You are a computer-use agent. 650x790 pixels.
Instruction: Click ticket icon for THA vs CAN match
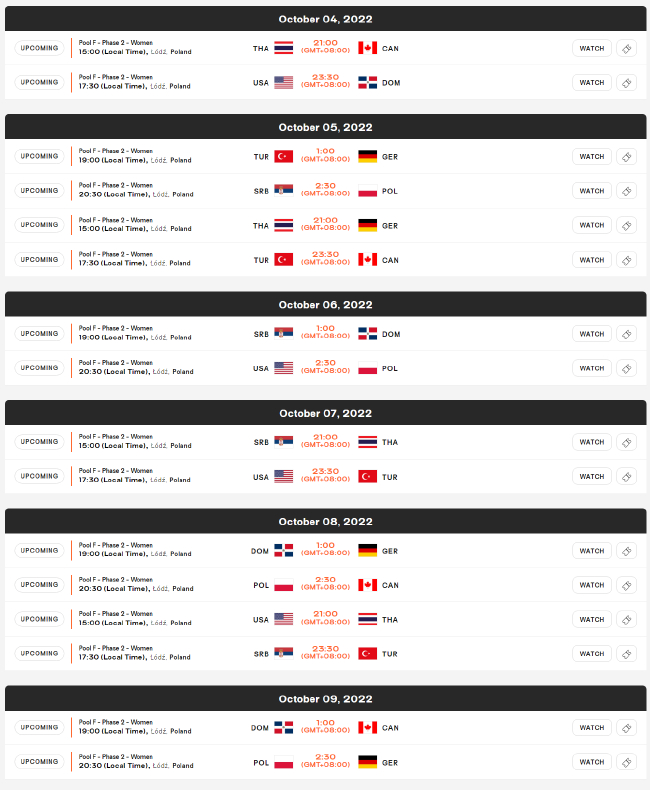[626, 48]
